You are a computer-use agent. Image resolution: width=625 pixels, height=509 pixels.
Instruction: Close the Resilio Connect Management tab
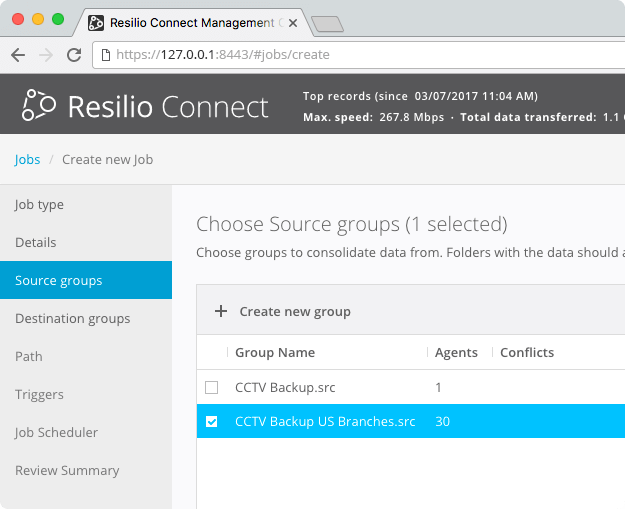click(x=293, y=23)
